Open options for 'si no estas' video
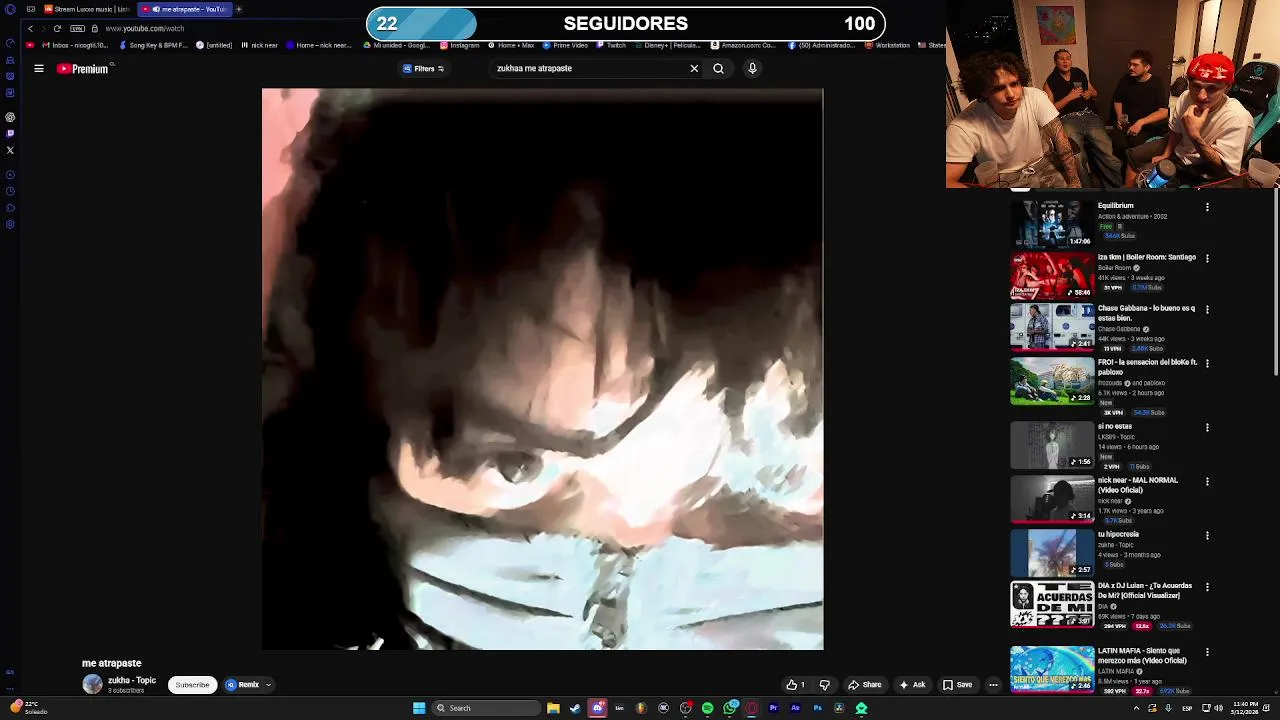The height and width of the screenshot is (720, 1280). click(1207, 427)
